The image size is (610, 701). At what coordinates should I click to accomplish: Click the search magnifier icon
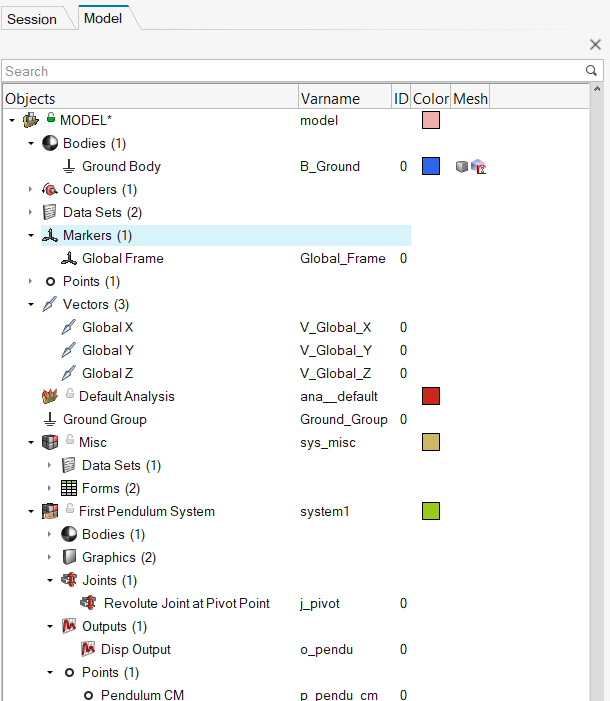pyautogui.click(x=591, y=71)
